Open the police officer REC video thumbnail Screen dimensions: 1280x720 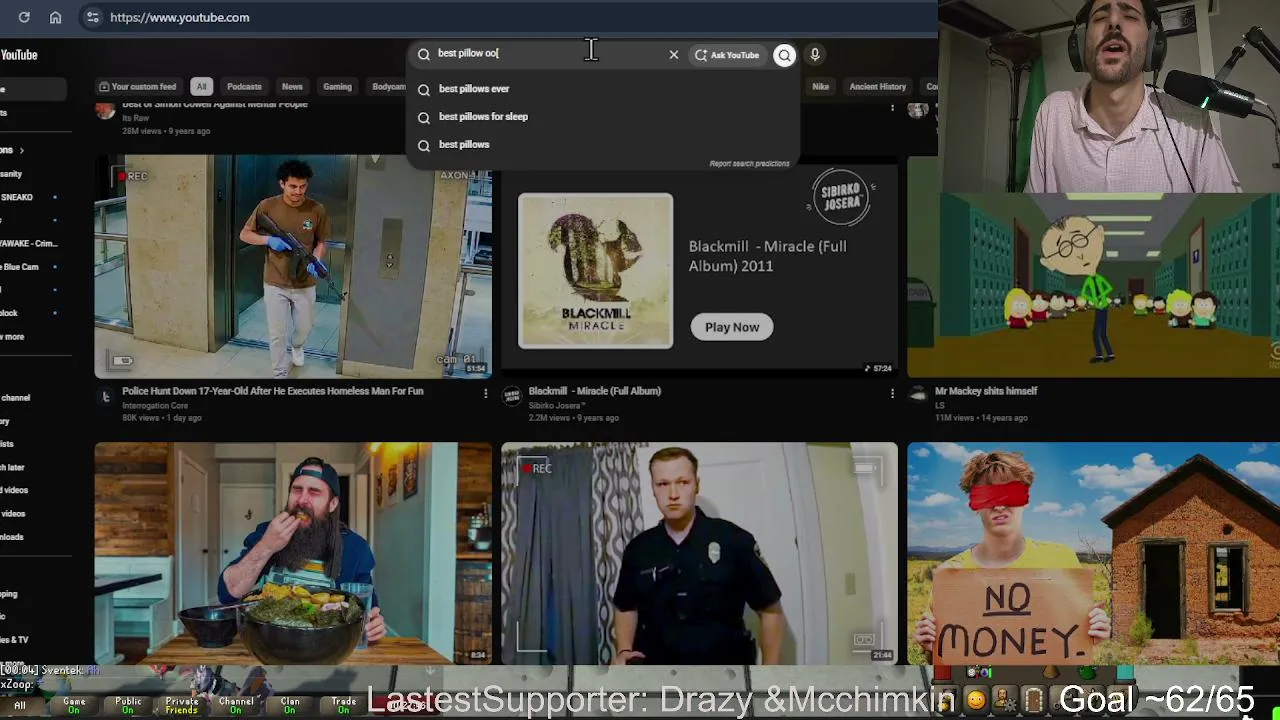pyautogui.click(x=699, y=553)
